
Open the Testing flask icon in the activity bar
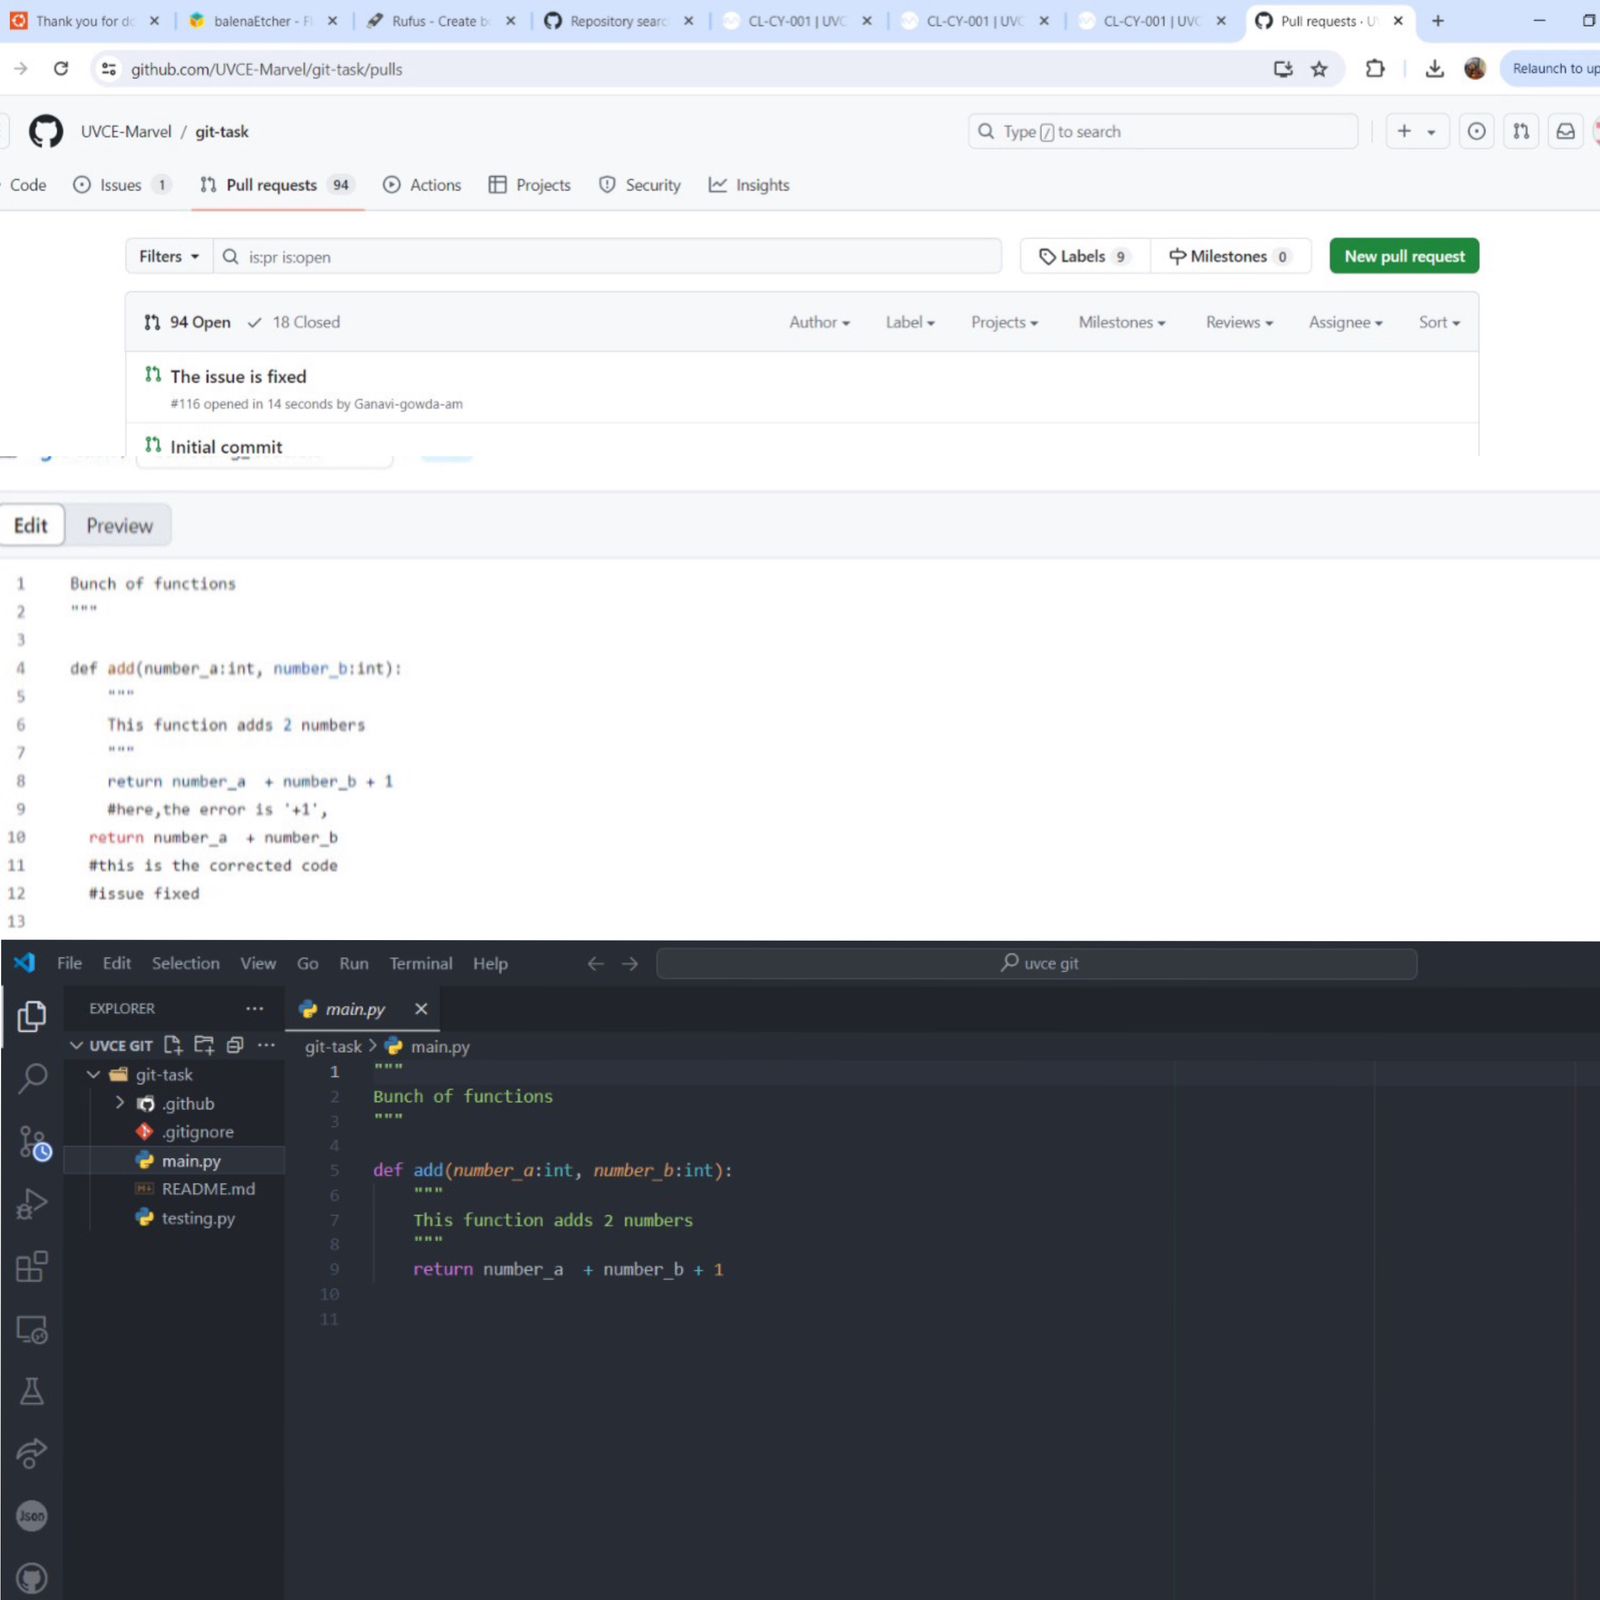[x=32, y=1391]
